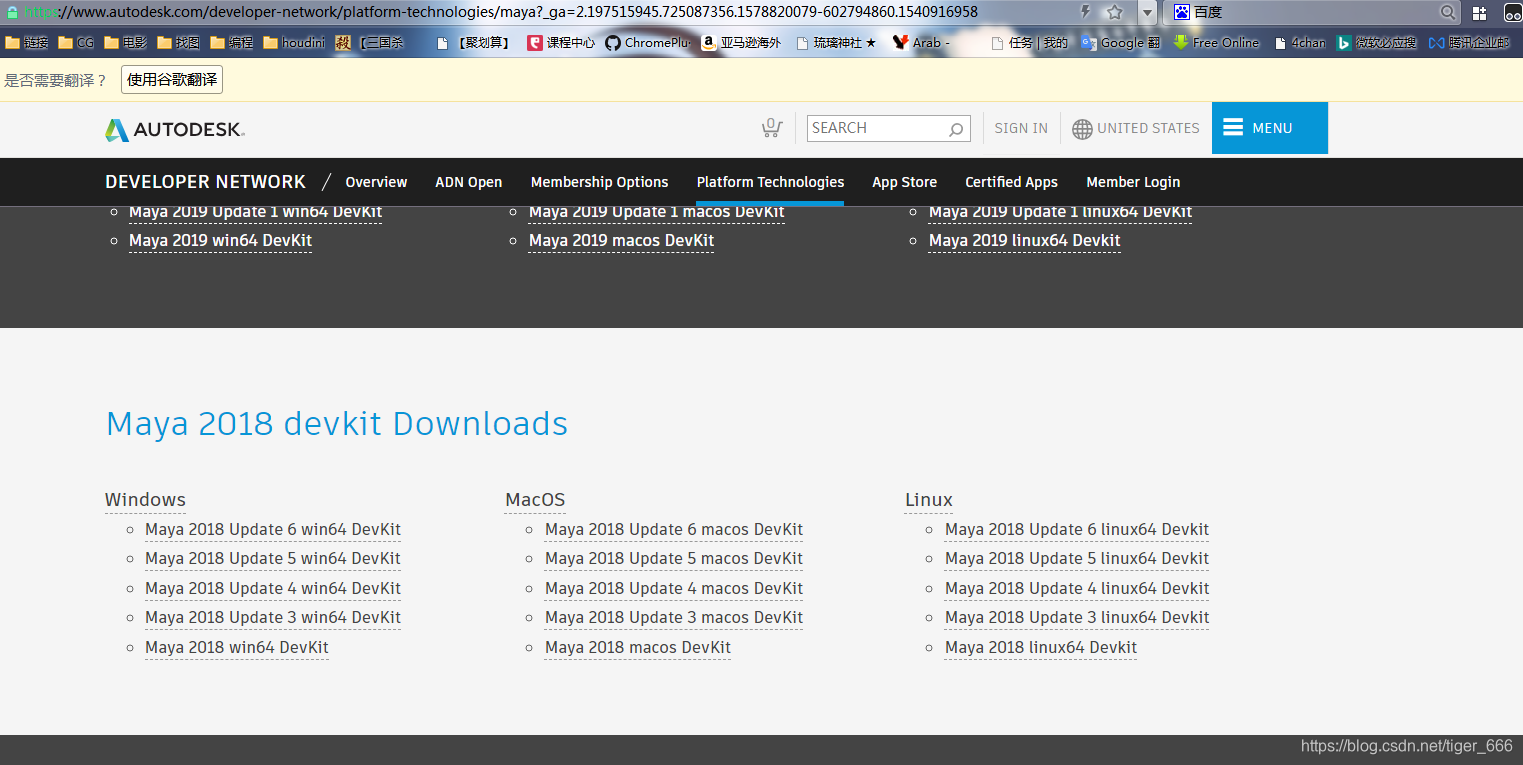The height and width of the screenshot is (765, 1523).
Task: Click the search magnifier icon in the Autodesk header
Action: point(956,129)
